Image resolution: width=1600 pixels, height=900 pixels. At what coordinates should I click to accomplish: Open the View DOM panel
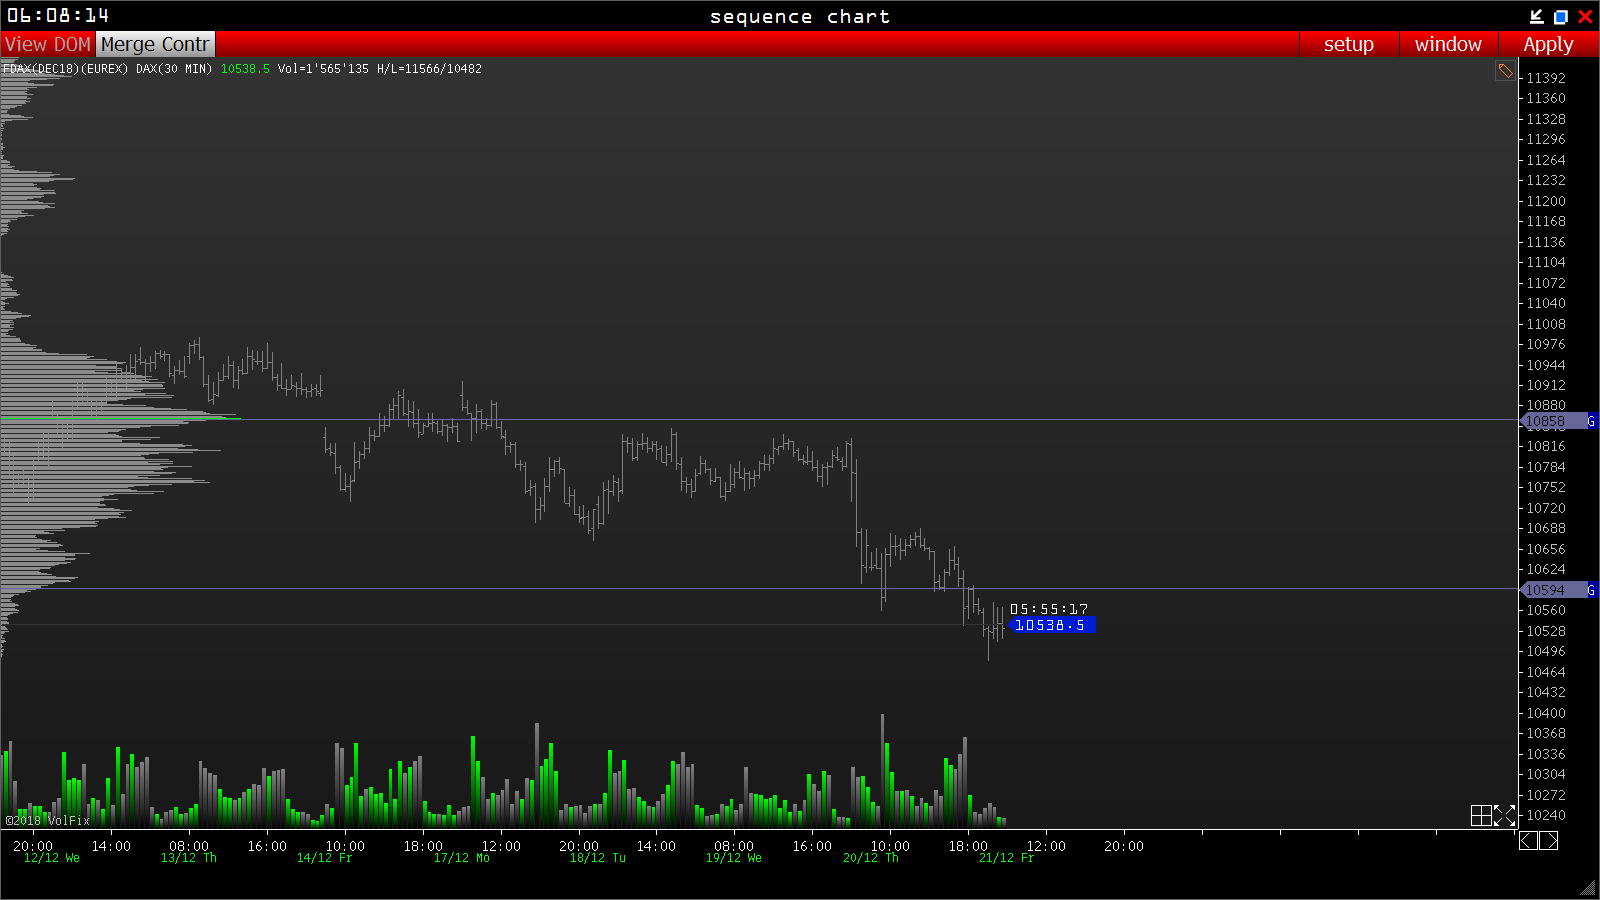(x=46, y=44)
